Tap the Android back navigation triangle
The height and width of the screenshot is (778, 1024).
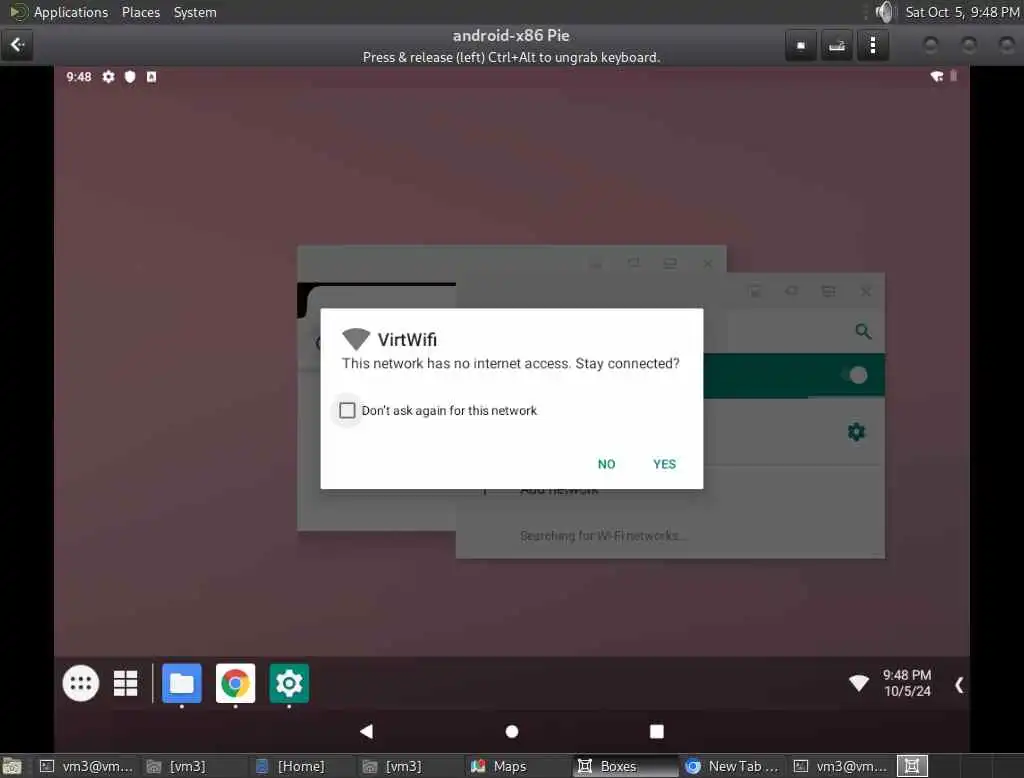(x=366, y=731)
